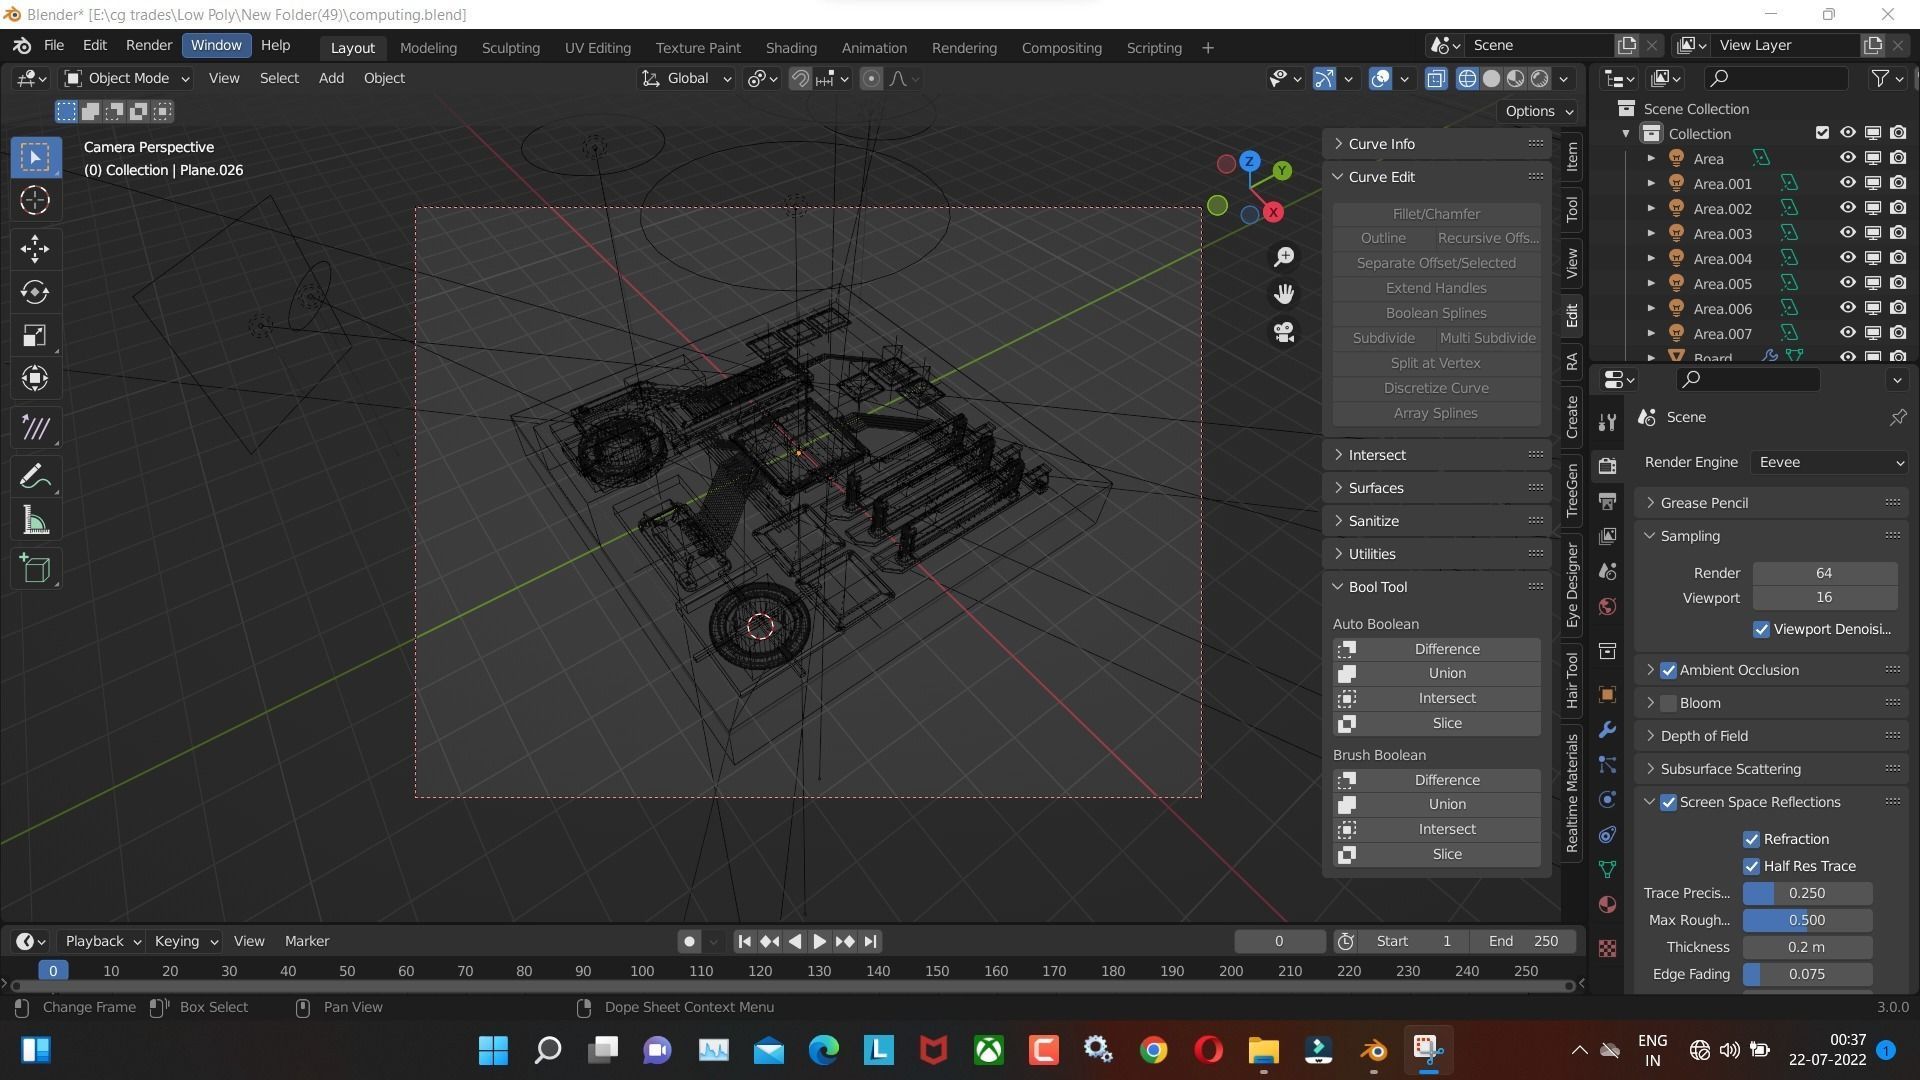The height and width of the screenshot is (1080, 1920).
Task: Select the Move tool
Action: (35, 248)
